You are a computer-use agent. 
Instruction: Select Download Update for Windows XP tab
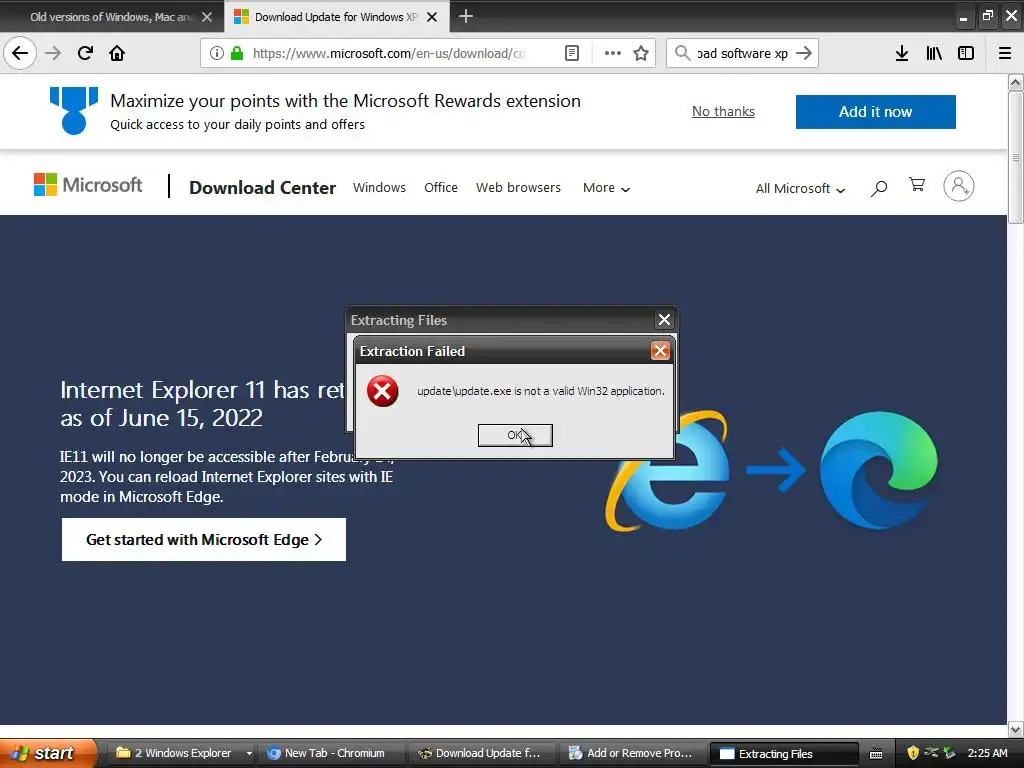(x=335, y=17)
